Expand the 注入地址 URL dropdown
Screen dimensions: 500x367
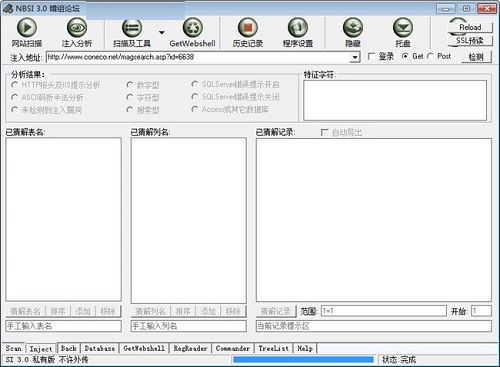[x=355, y=57]
